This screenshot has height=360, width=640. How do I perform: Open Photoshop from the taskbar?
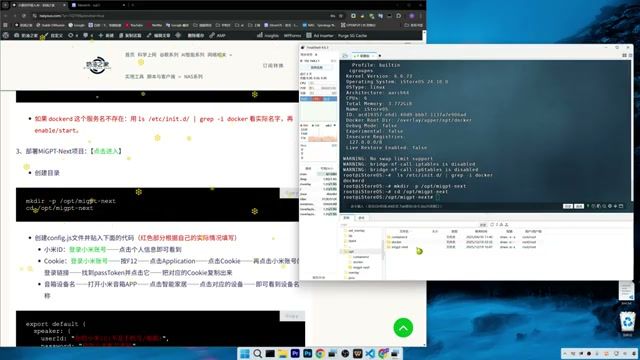click(307, 353)
